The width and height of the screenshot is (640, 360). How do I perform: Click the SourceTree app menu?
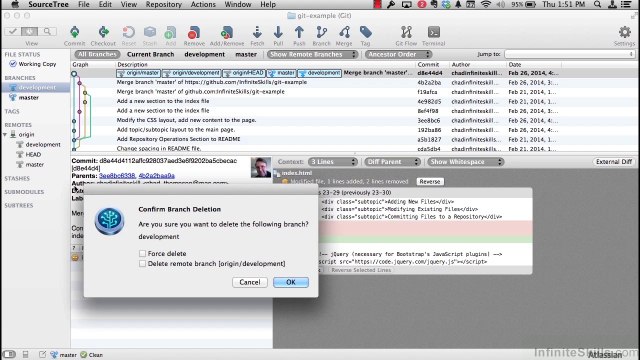pos(48,4)
